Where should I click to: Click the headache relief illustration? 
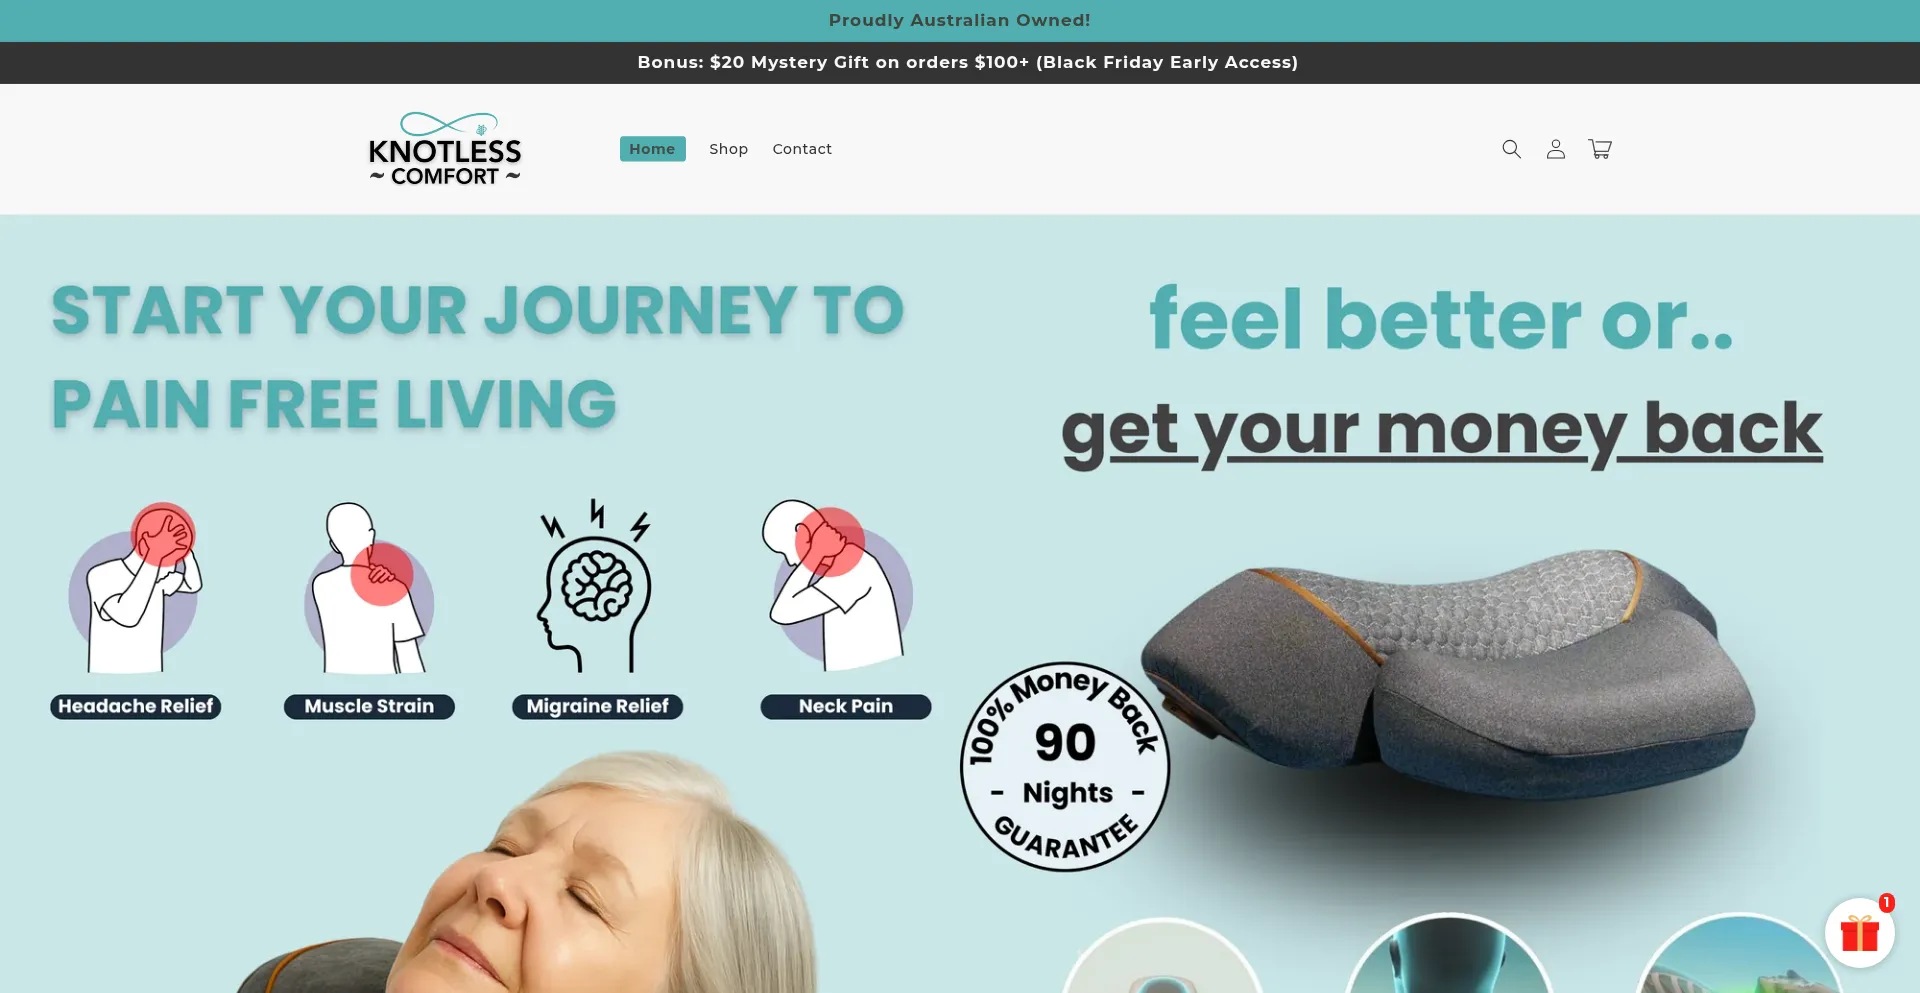tap(135, 587)
